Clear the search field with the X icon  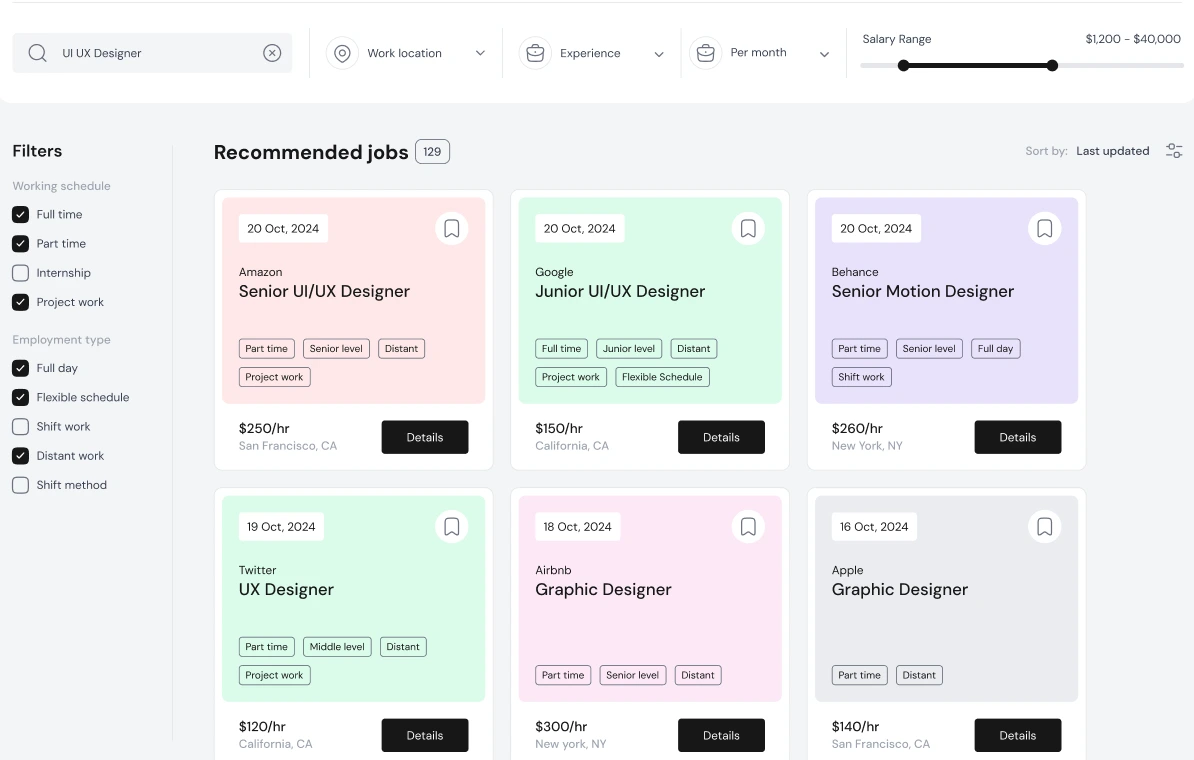272,53
